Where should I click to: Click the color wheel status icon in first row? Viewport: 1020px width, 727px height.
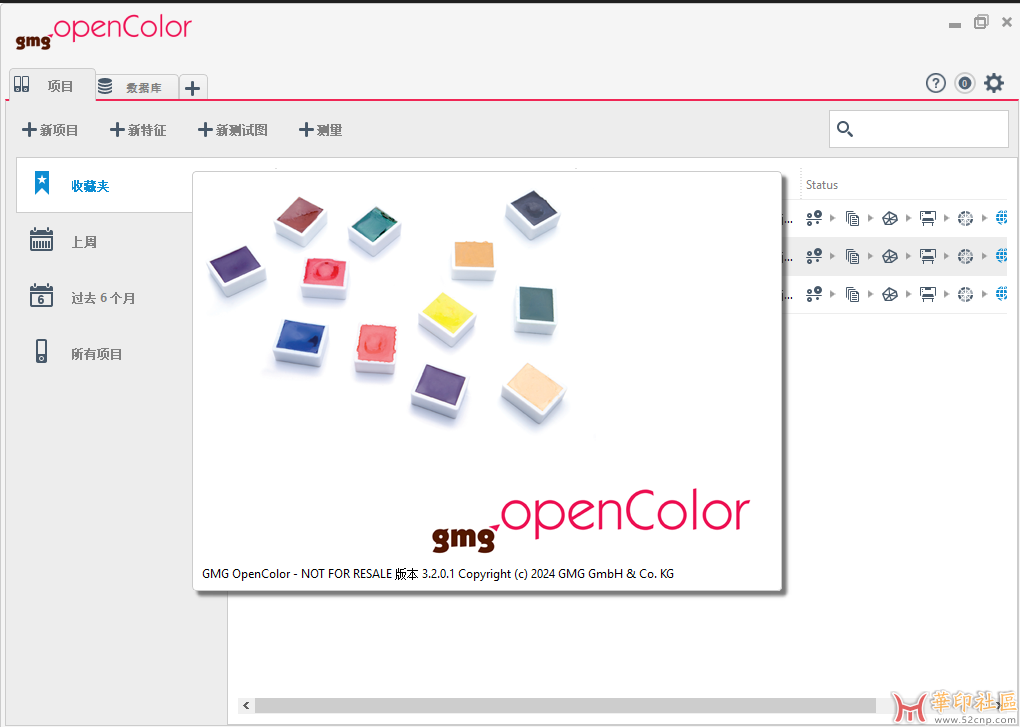tap(965, 218)
